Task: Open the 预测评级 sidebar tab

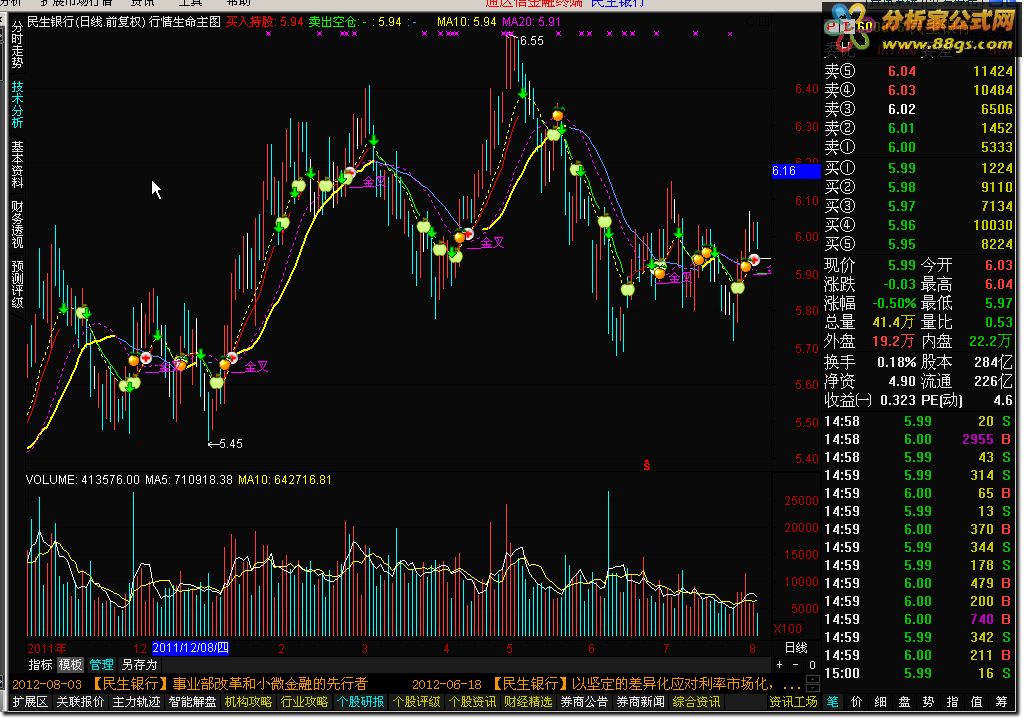Action: point(17,285)
